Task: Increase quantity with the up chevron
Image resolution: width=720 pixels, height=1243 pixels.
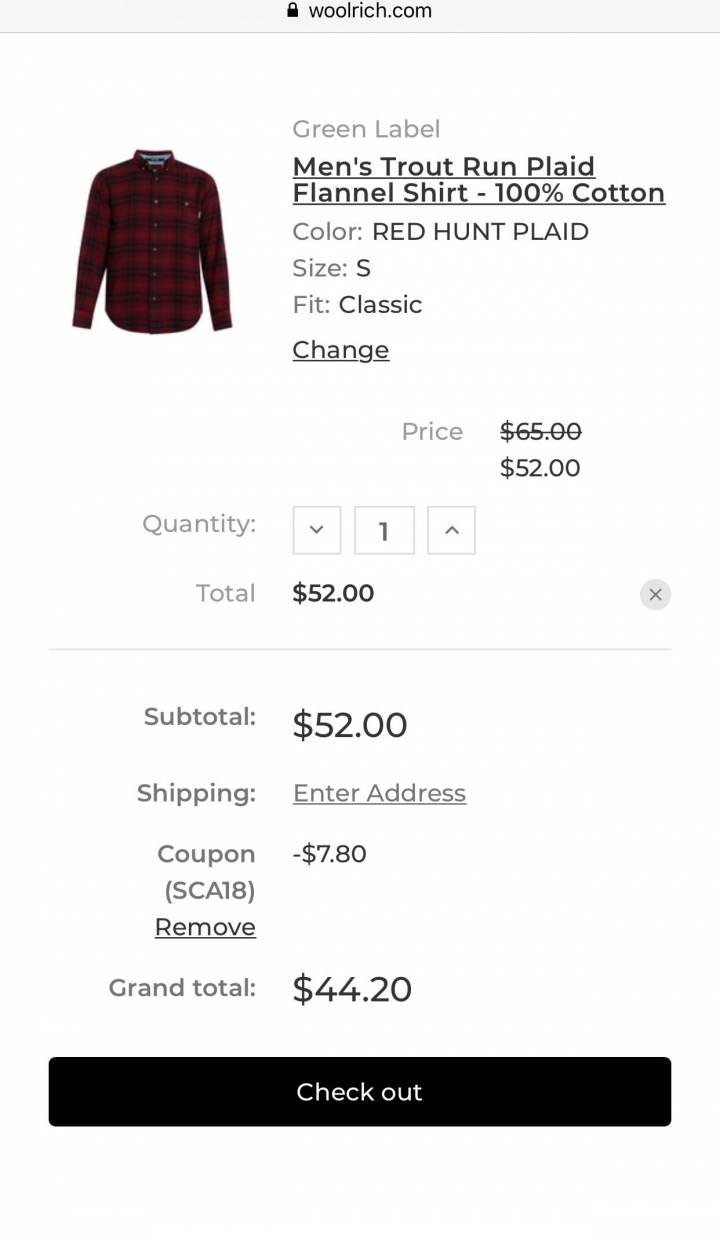Action: click(x=451, y=530)
